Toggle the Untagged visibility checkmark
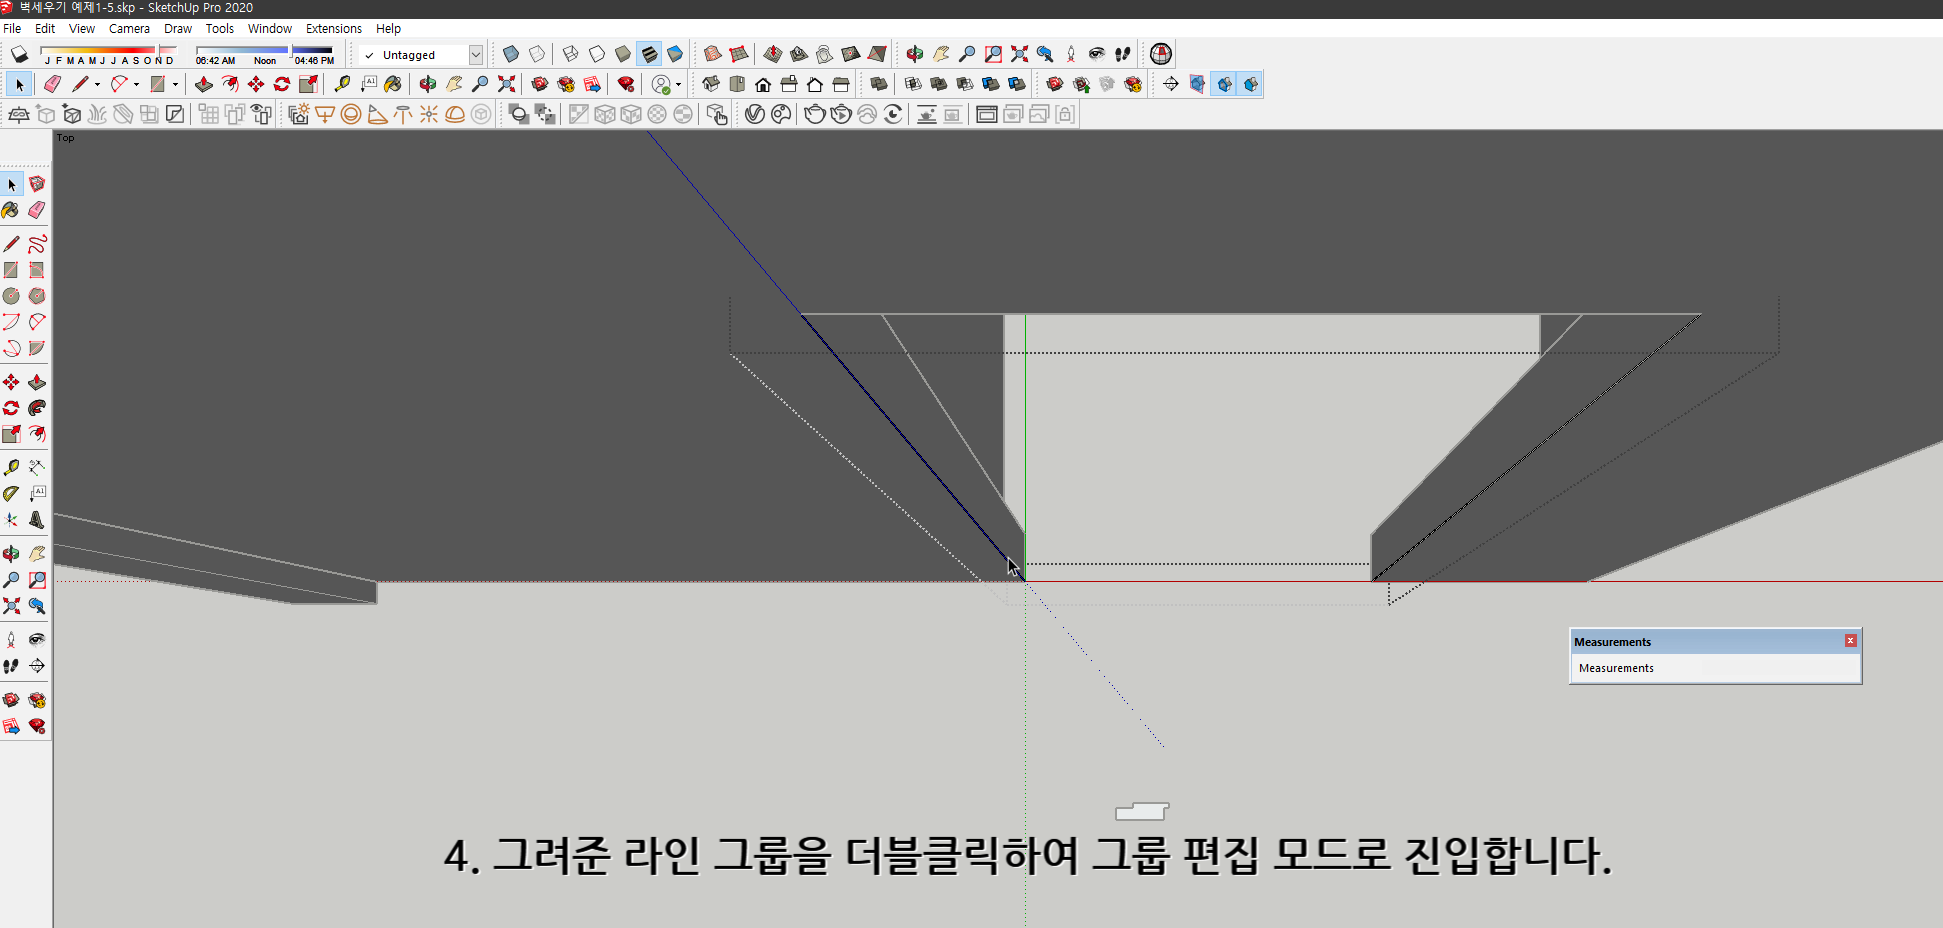 (x=368, y=55)
